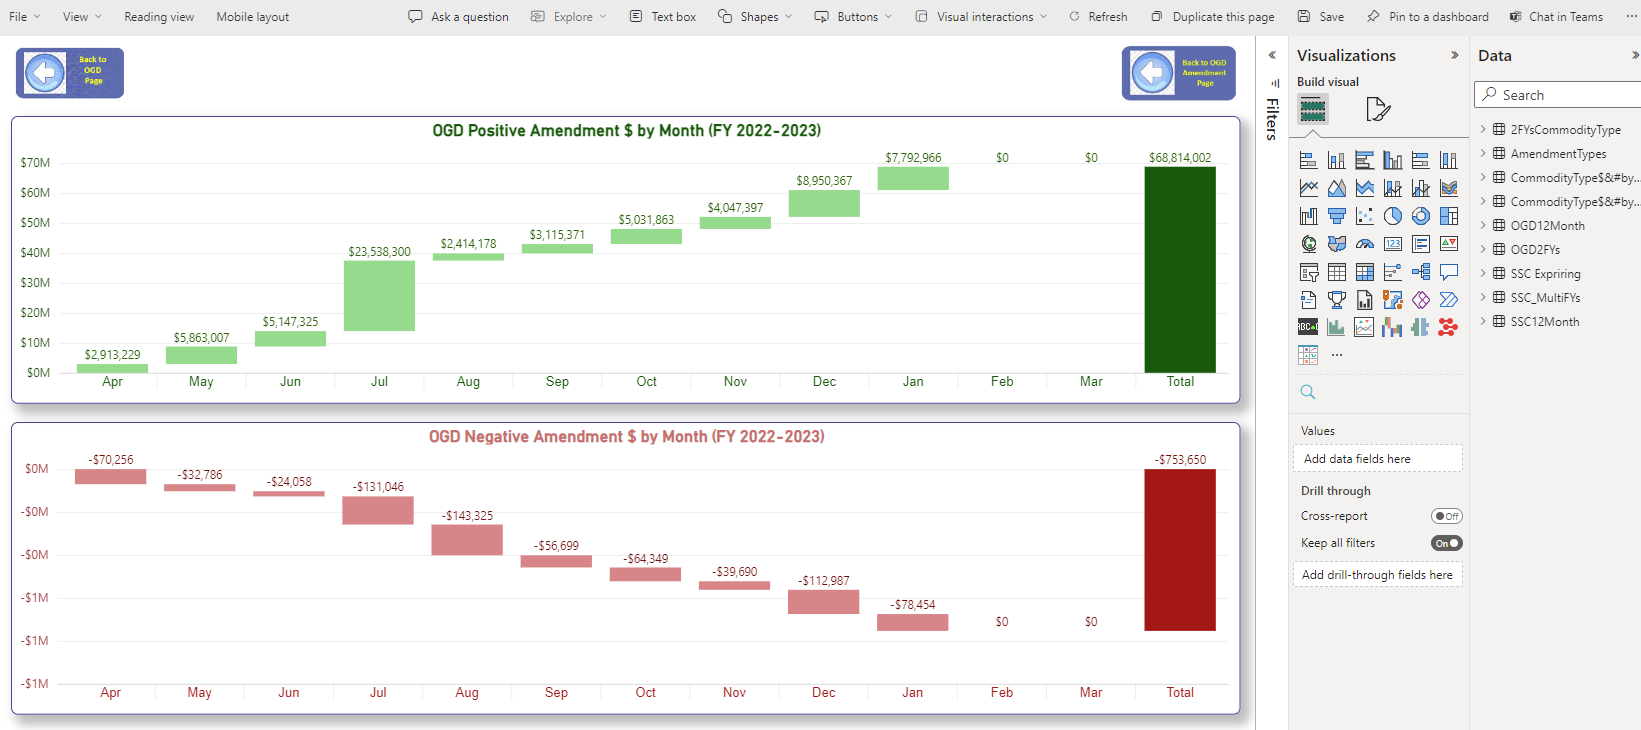Choose the Decomposition tree visual
Image resolution: width=1641 pixels, height=730 pixels.
(1420, 272)
